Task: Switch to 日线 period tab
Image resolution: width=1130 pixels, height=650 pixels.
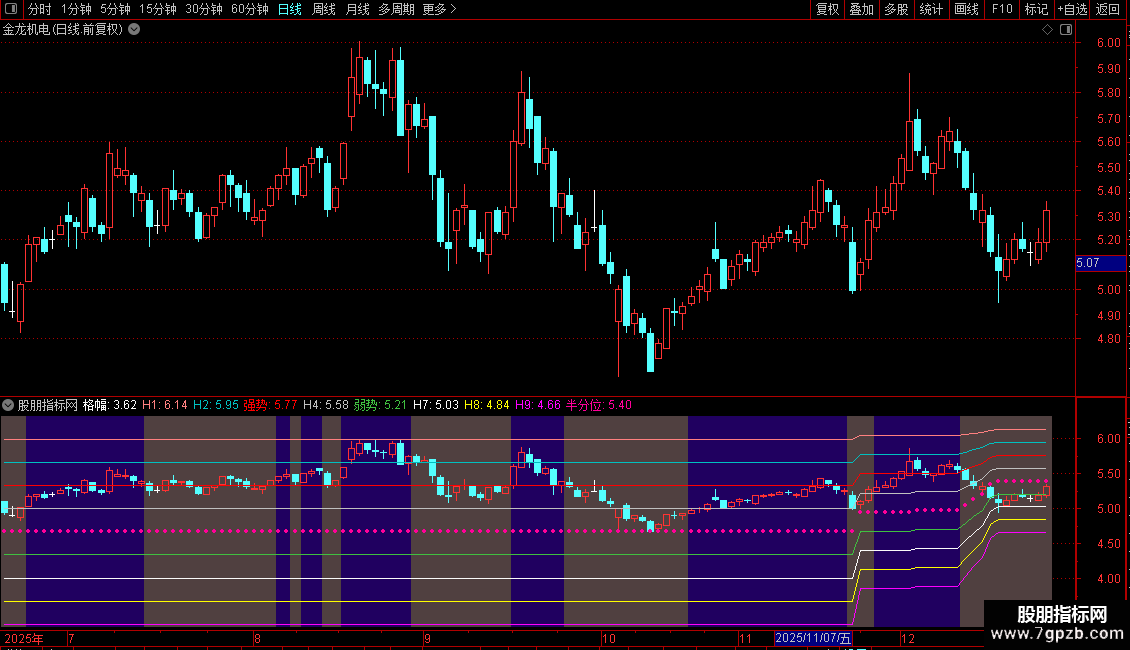Action: click(290, 9)
